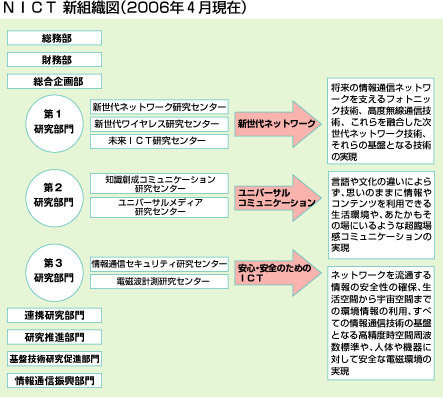The width and height of the screenshot is (443, 401).
Task: Select the 第1研究部門 circle
Action: pos(54,124)
